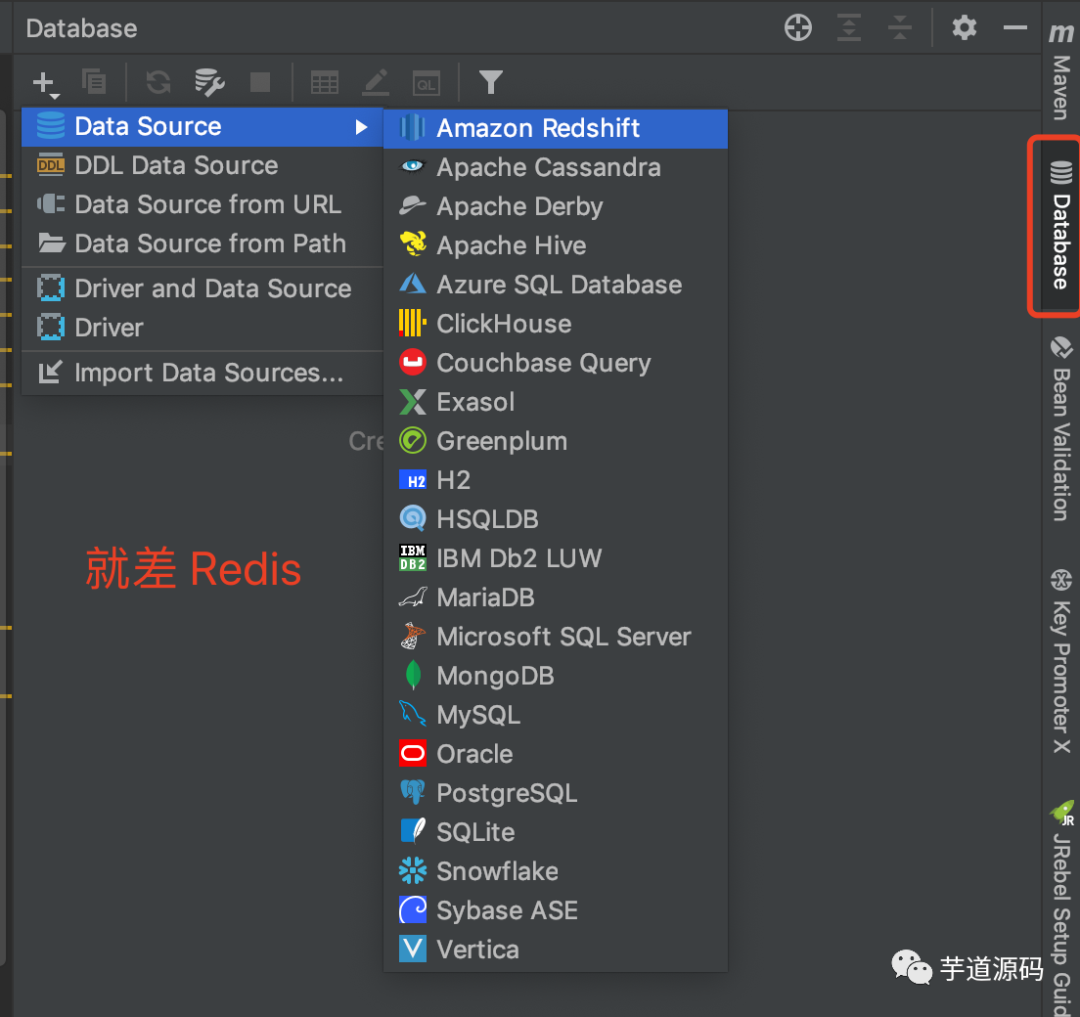Click the Collapse All icon in header
This screenshot has height=1017, width=1080.
coord(900,28)
